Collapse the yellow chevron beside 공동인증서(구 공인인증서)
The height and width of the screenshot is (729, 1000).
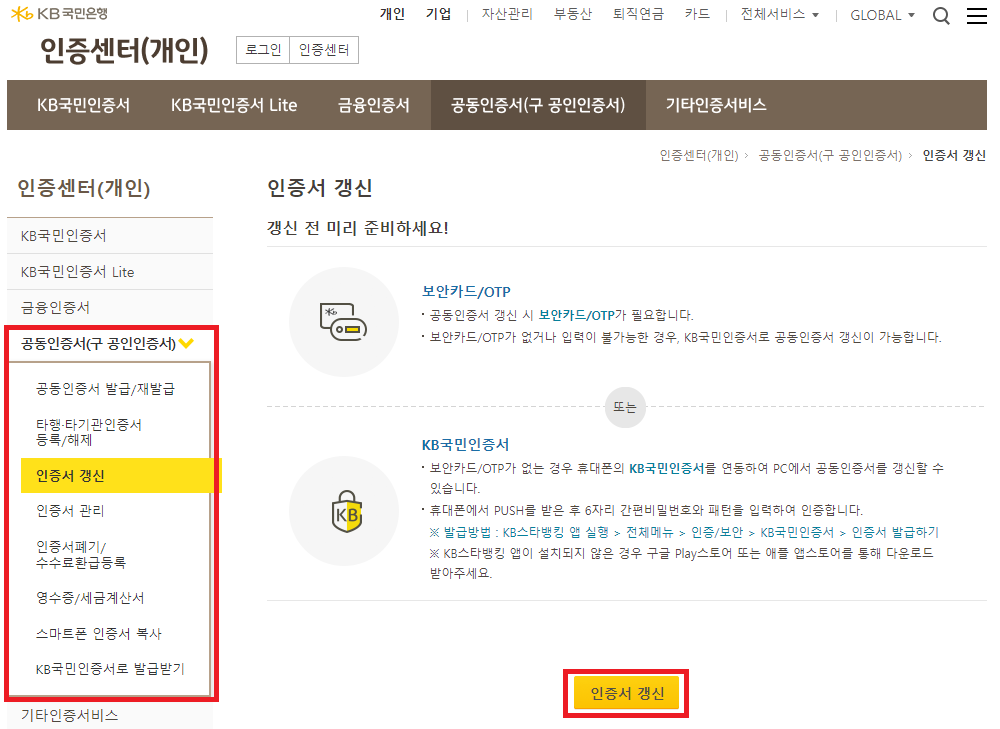(x=186, y=344)
